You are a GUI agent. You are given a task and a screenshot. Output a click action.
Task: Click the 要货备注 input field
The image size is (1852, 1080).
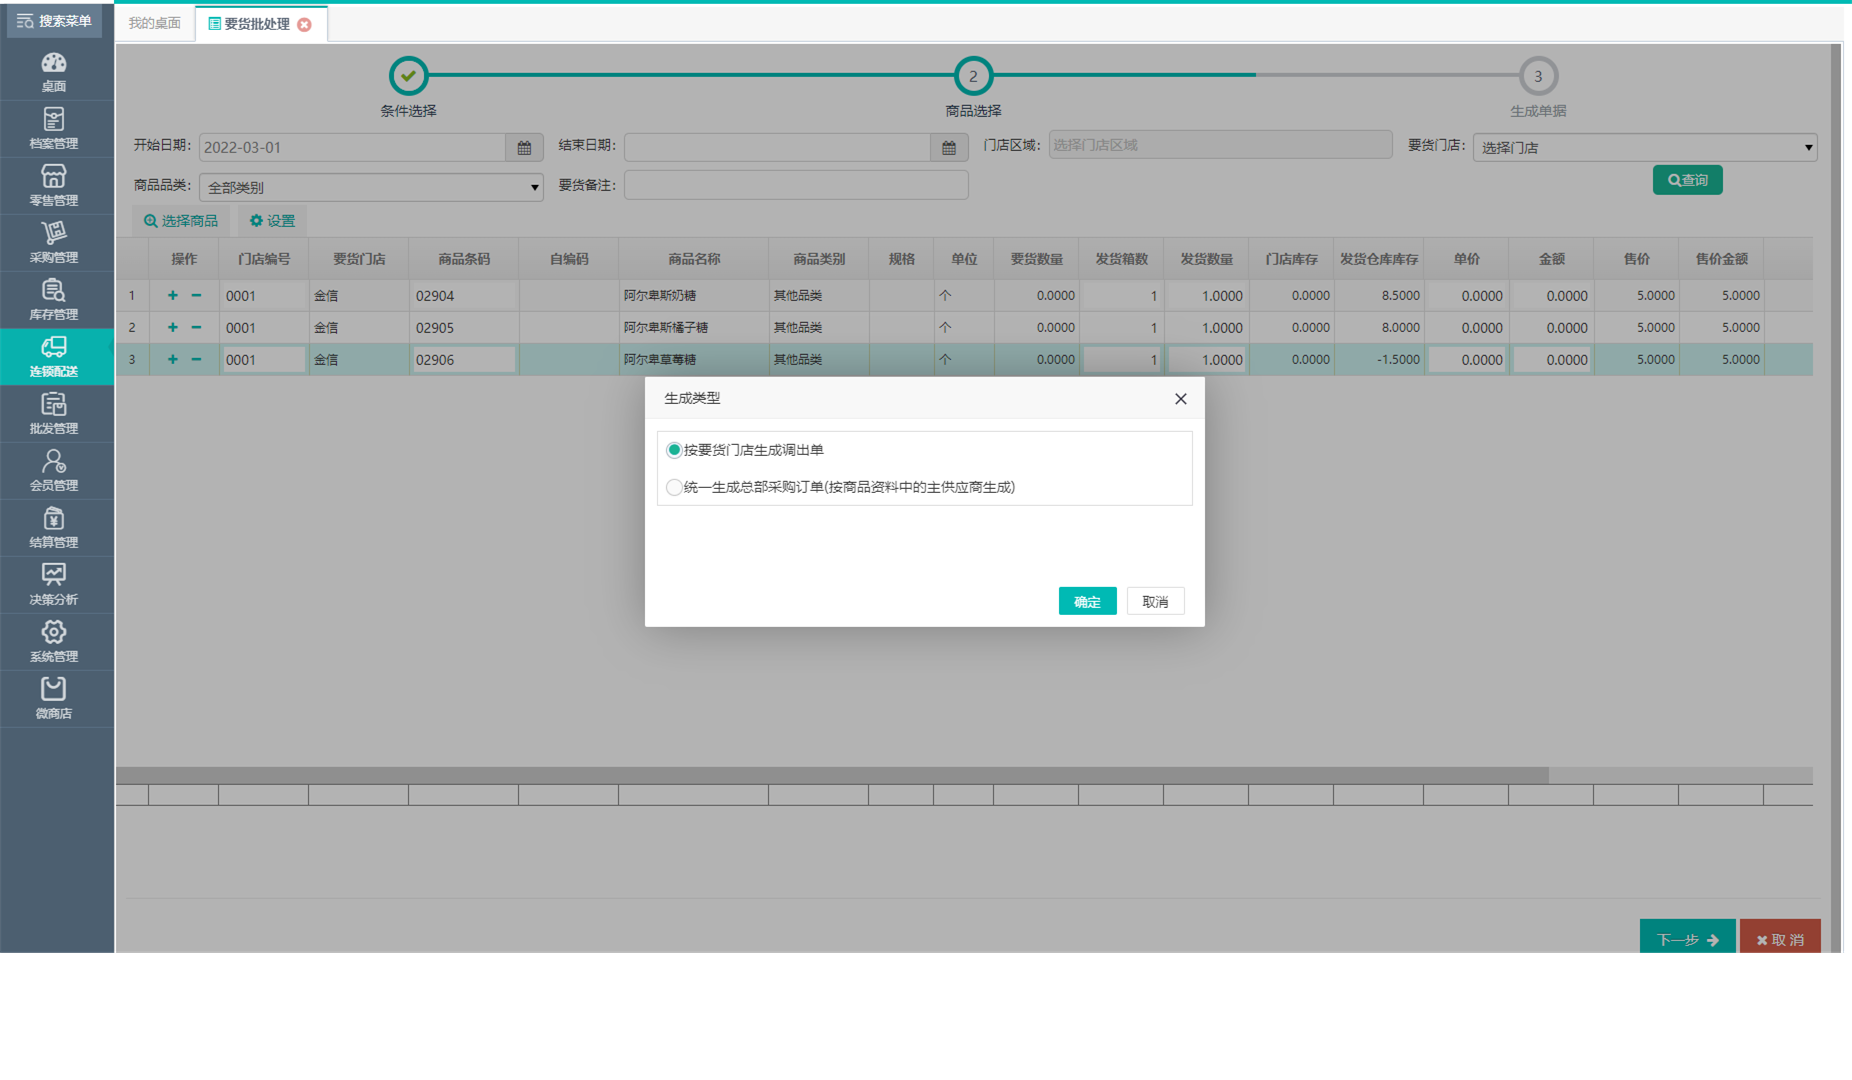(x=796, y=185)
